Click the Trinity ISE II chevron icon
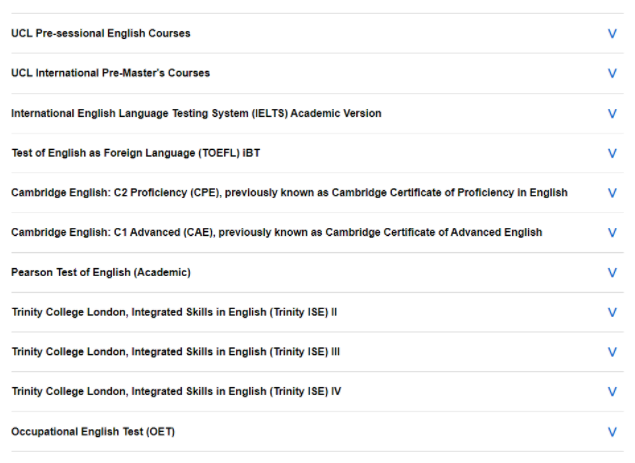The width and height of the screenshot is (635, 463). tap(612, 313)
